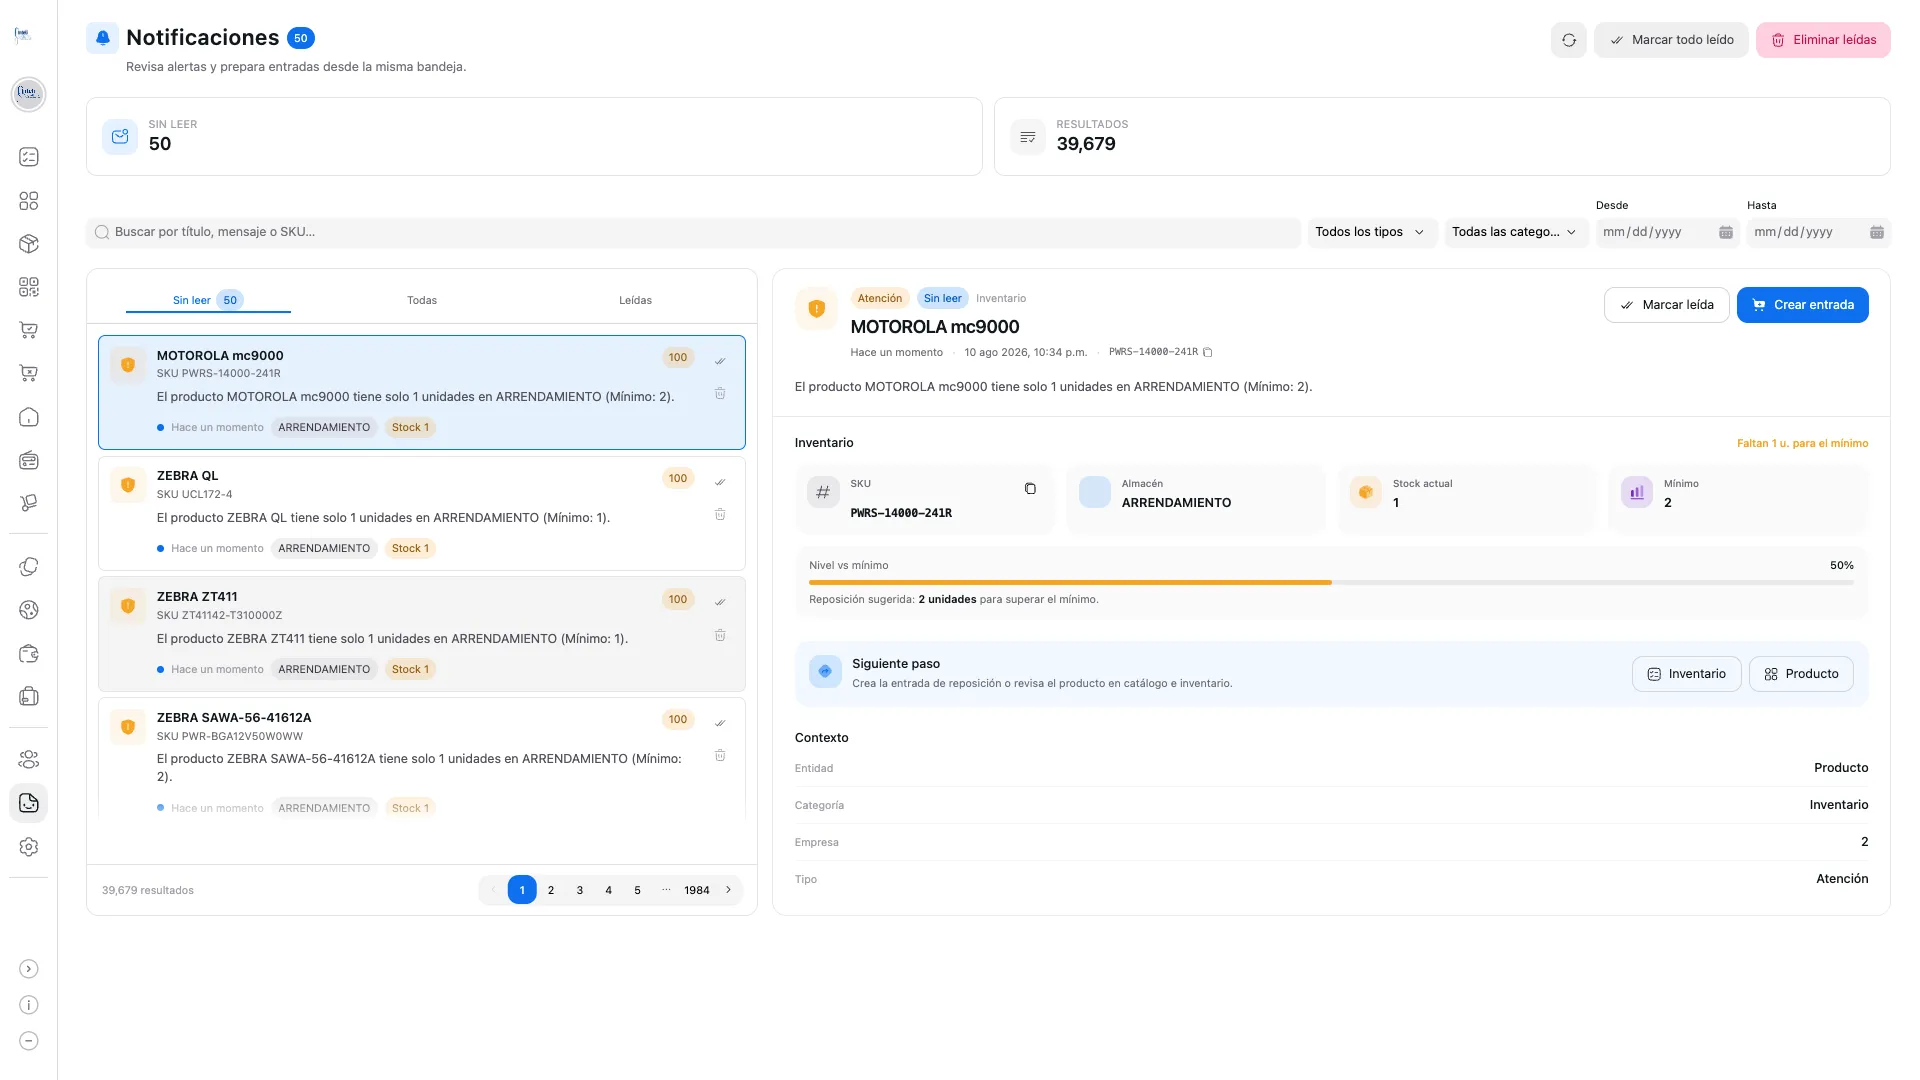Open the wallet sidebar icon
1920x1080 pixels.
(x=29, y=654)
